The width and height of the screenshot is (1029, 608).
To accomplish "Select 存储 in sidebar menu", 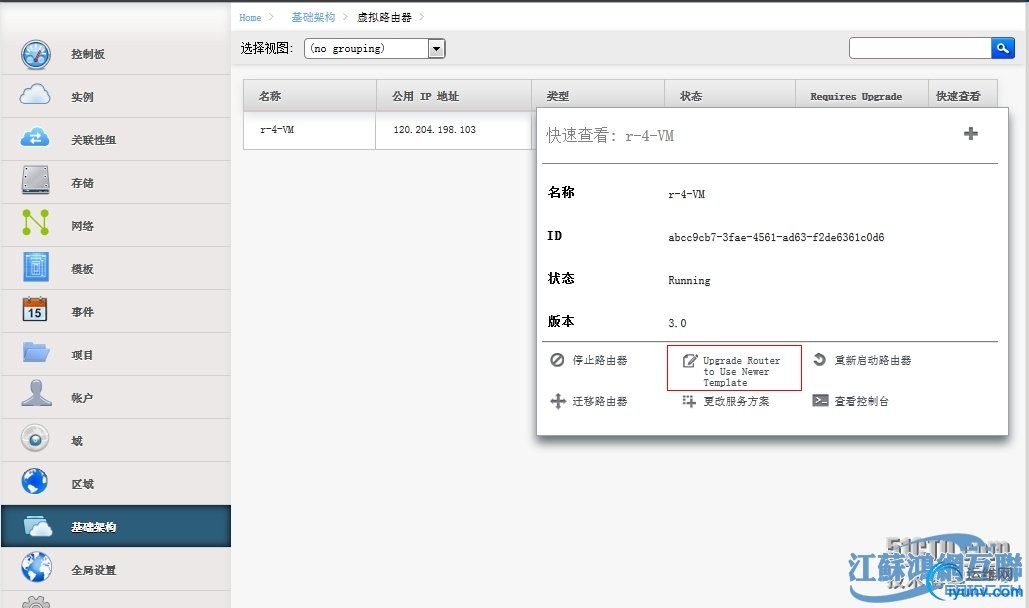I will click(x=116, y=183).
